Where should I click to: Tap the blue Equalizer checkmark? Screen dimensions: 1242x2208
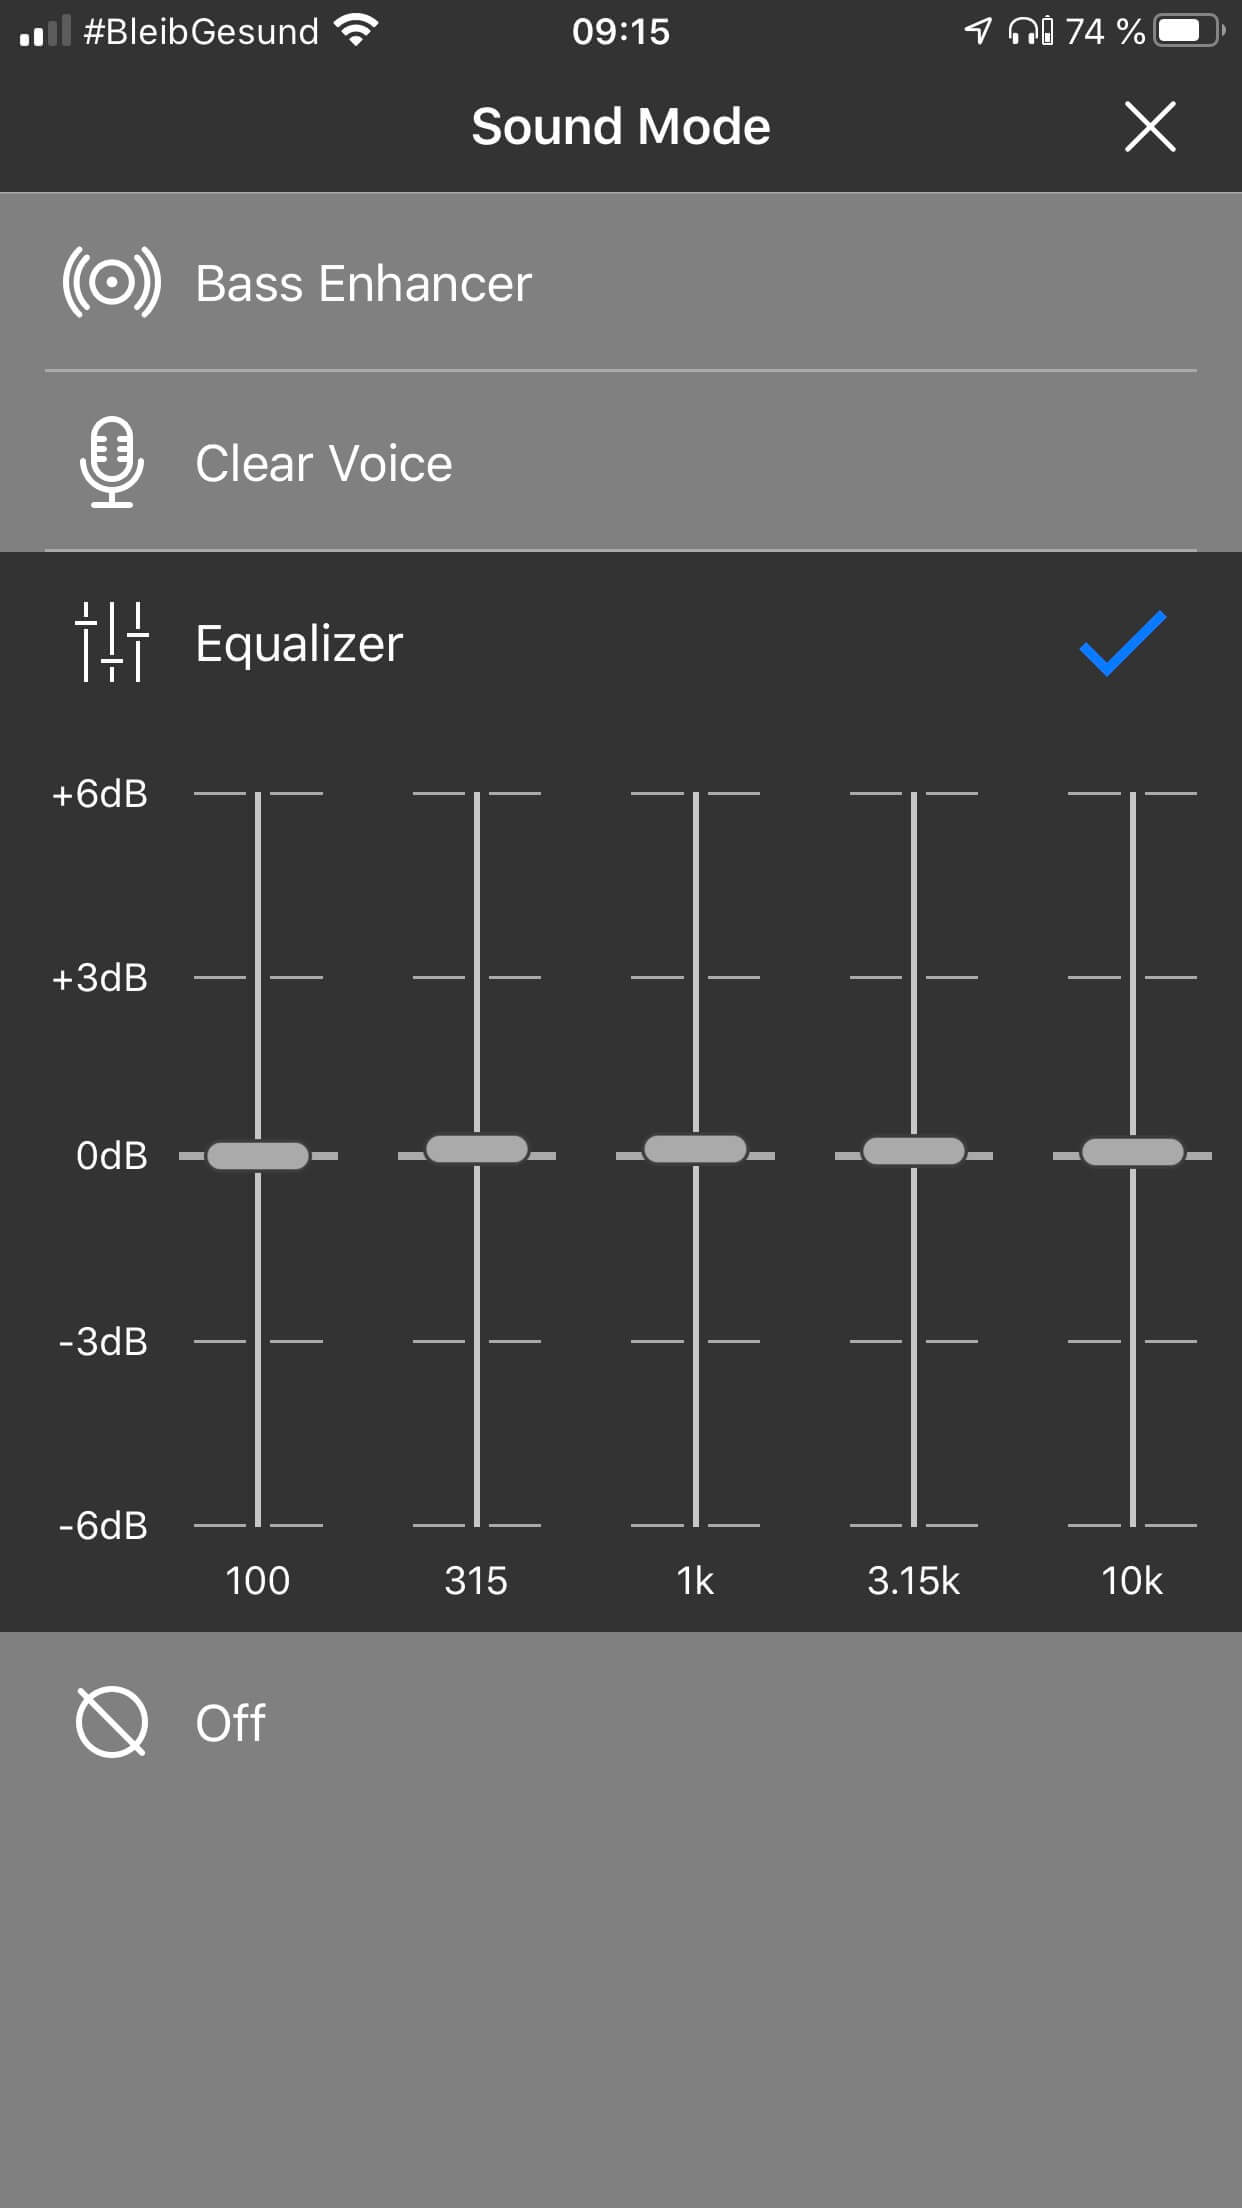pyautogui.click(x=1122, y=643)
